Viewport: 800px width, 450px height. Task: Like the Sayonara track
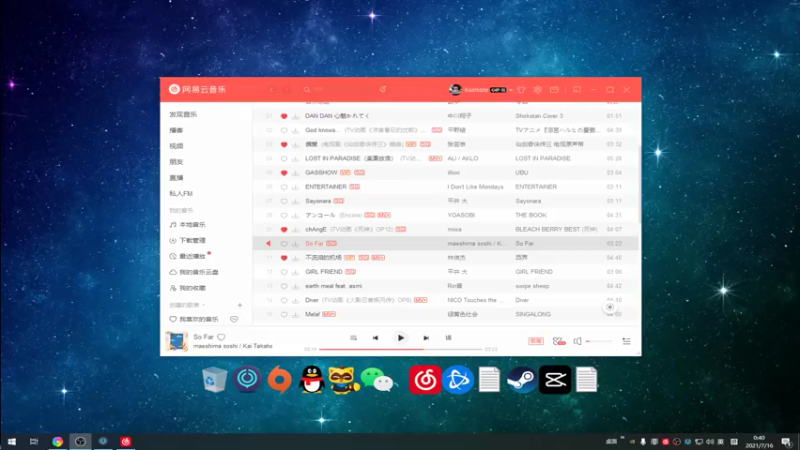tap(284, 202)
